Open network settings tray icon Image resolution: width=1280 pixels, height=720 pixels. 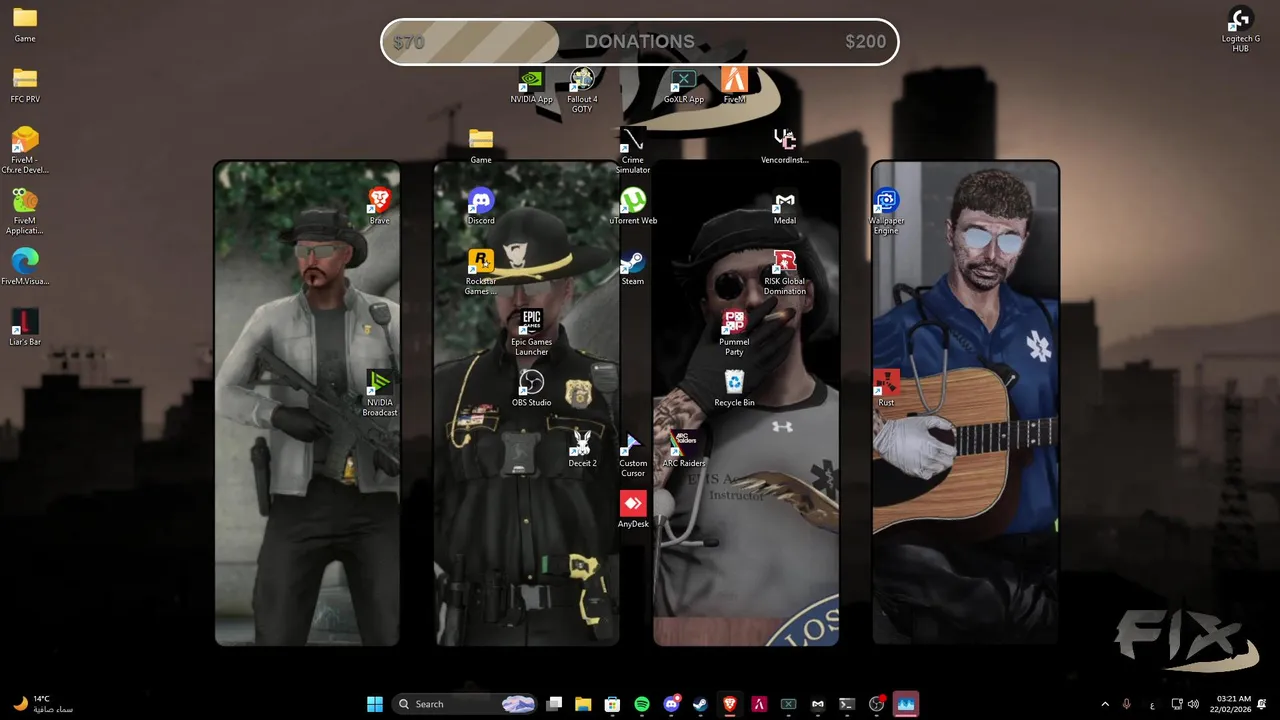tap(1177, 704)
